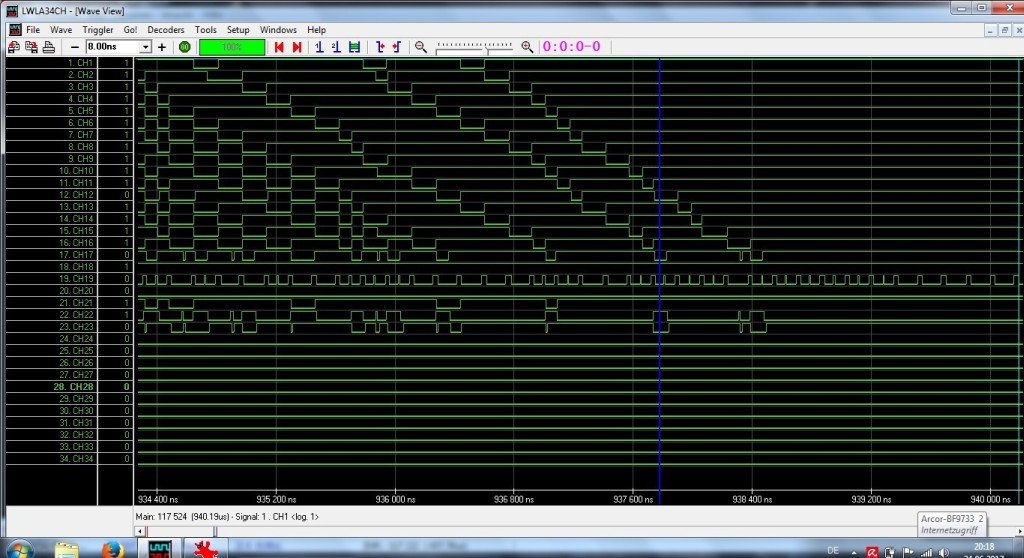Jump to the first red marker arrow
This screenshot has width=1024, height=558.
tap(280, 47)
